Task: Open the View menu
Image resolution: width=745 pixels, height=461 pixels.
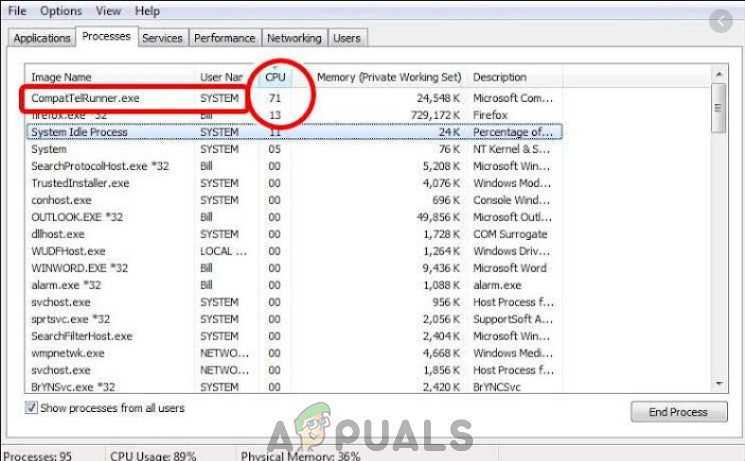Action: click(x=108, y=11)
